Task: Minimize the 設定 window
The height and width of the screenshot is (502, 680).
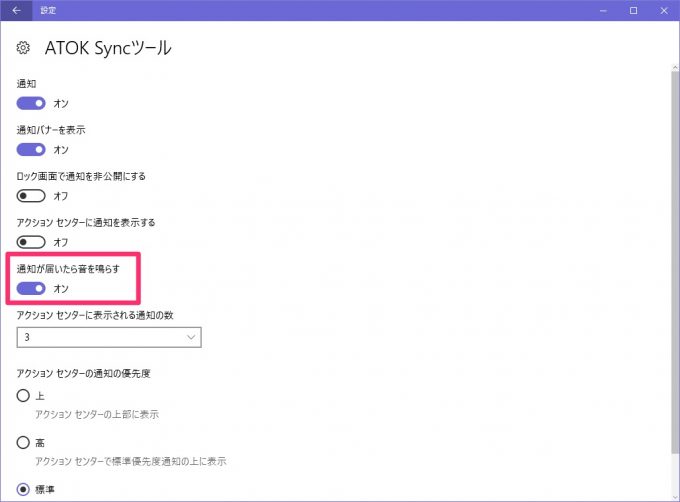Action: click(x=603, y=10)
